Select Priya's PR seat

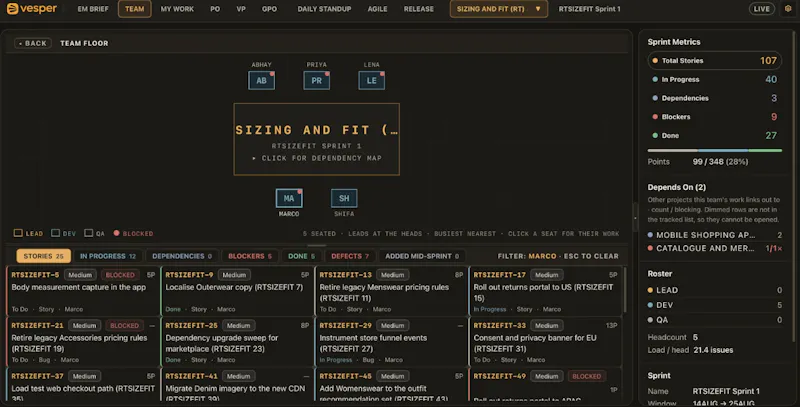[316, 81]
